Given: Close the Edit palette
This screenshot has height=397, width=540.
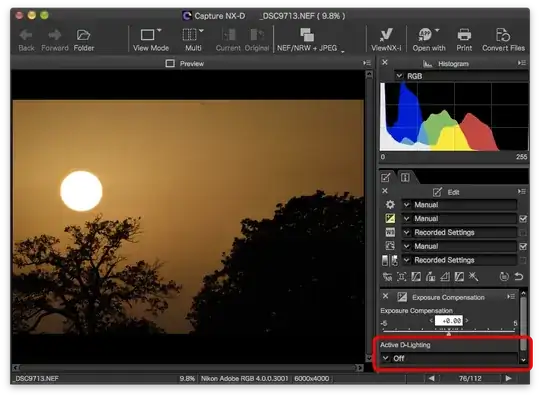Looking at the screenshot, I should click(385, 191).
